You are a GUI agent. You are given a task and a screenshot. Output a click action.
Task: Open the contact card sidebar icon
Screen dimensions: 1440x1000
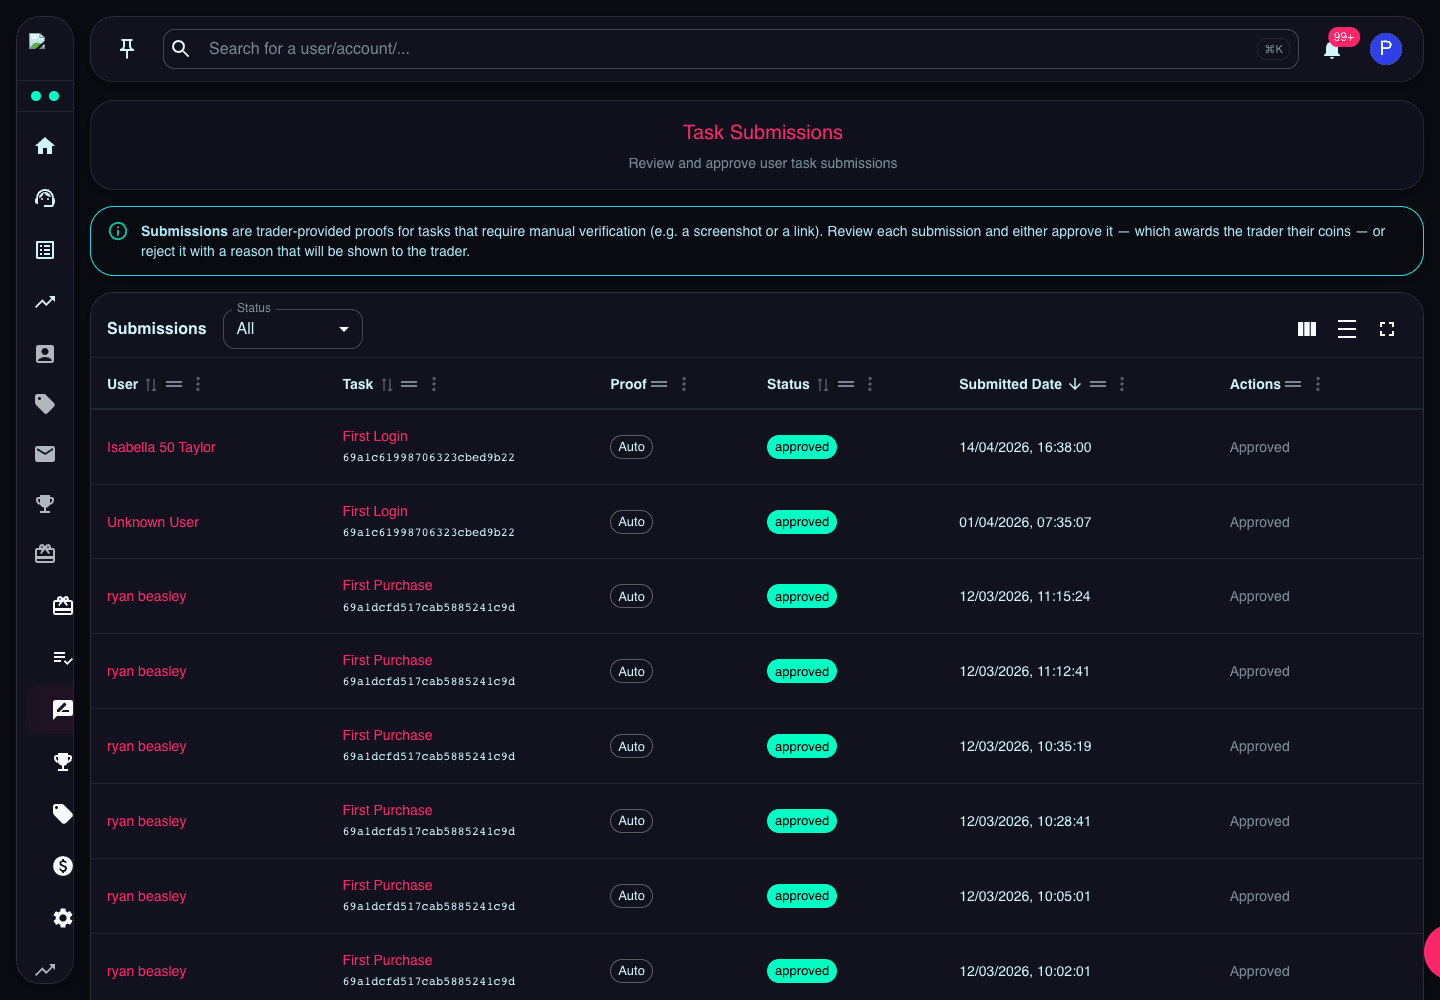tap(45, 354)
